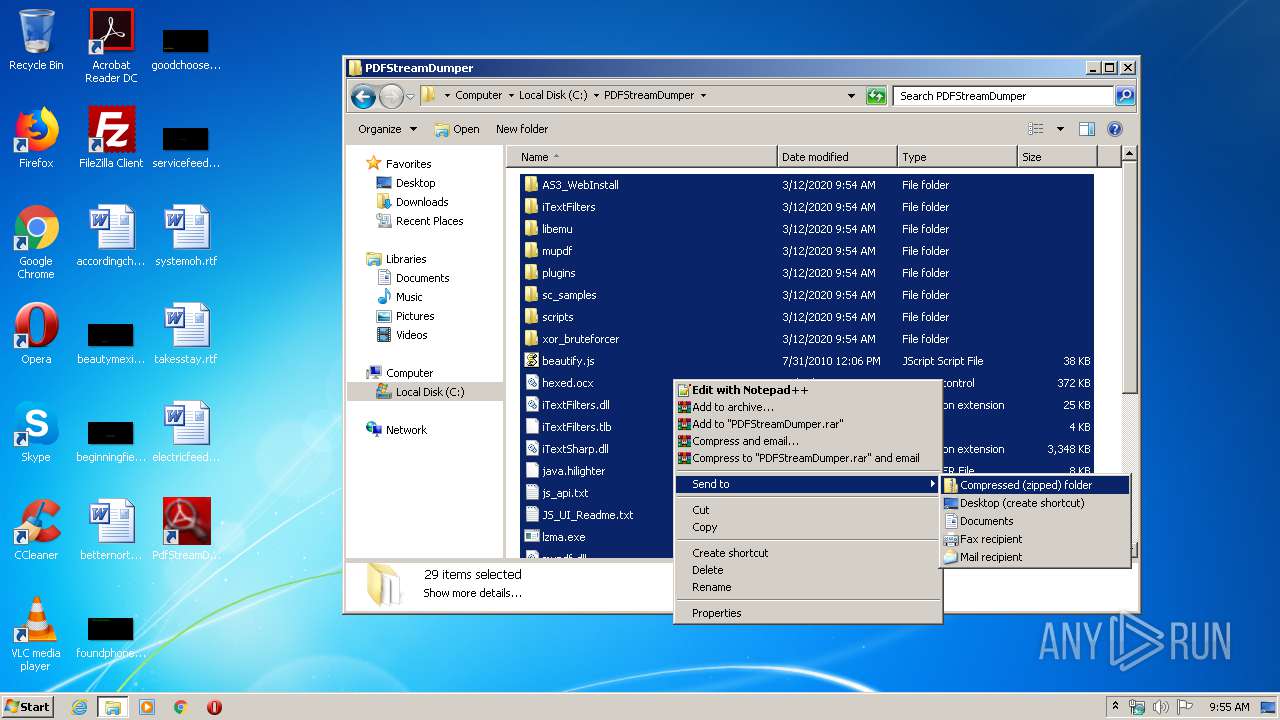Choose Rename in the context menu
This screenshot has height=720, width=1280.
coord(808,587)
